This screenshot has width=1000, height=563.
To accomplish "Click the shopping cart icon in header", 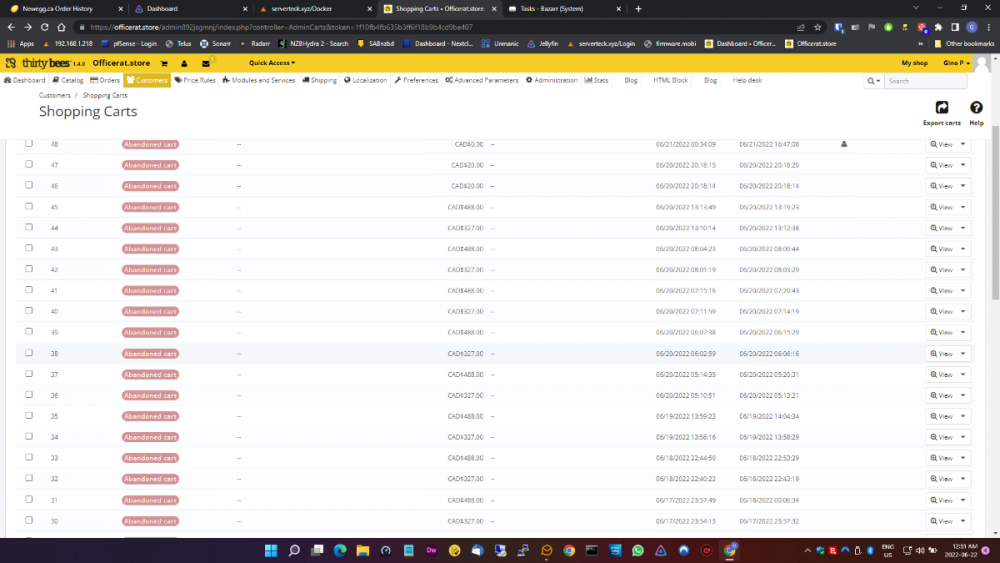I will (164, 63).
